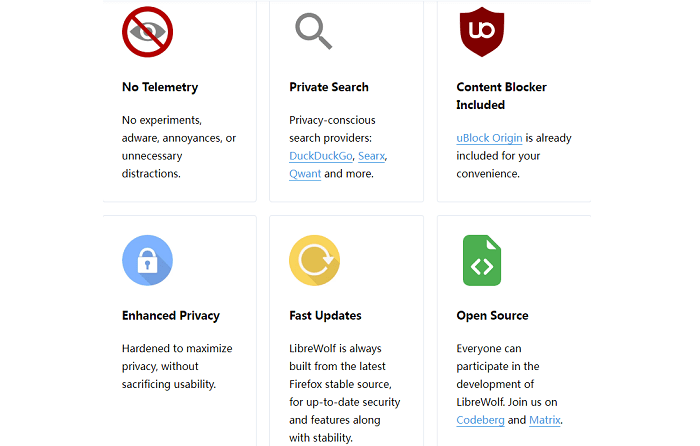Screen dimensions: 700x446
Task: Click the 'No experiments, adware' description paragraph
Action: click(179, 147)
